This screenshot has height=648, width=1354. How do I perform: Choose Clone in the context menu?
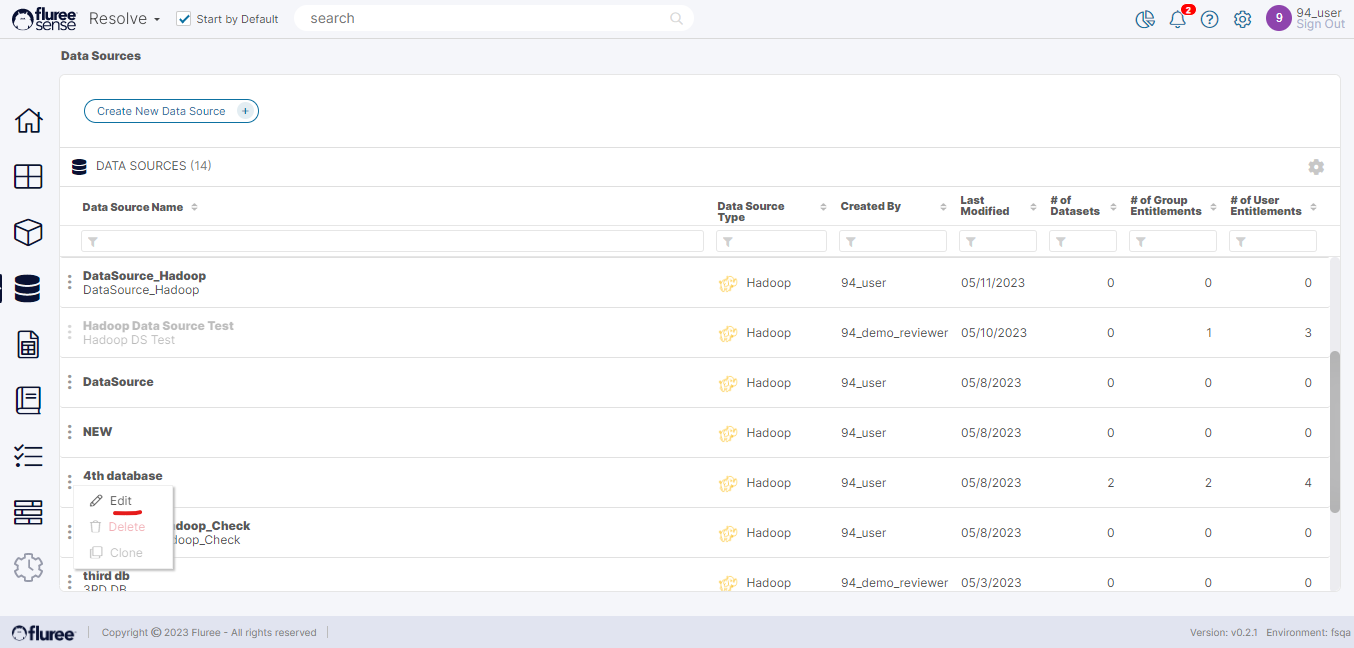tap(125, 553)
